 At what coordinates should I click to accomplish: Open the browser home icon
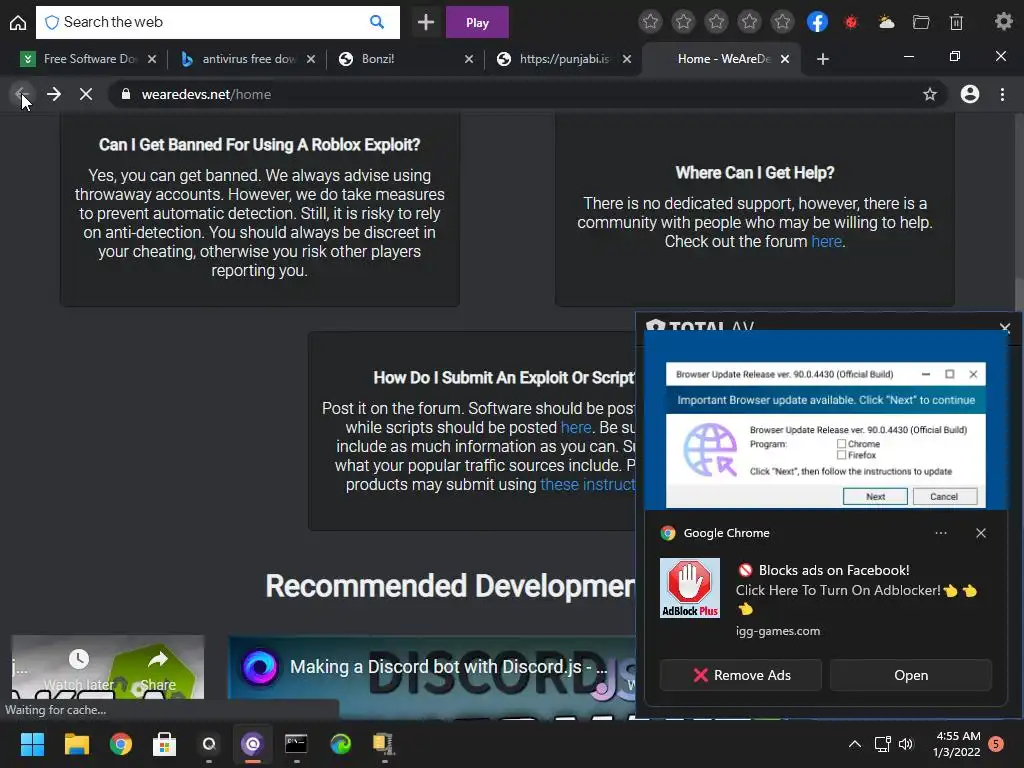click(18, 23)
